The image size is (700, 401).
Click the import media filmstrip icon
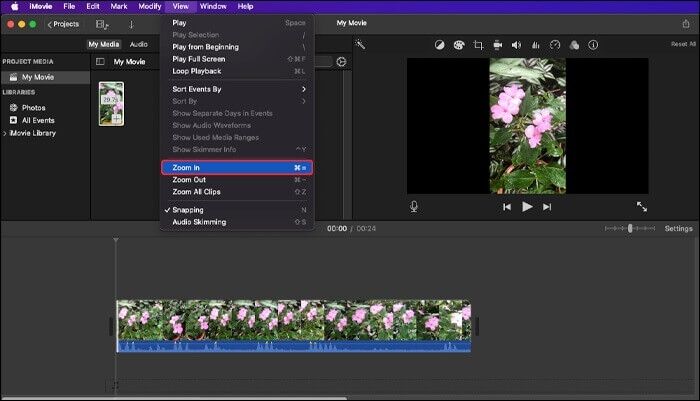[102, 25]
